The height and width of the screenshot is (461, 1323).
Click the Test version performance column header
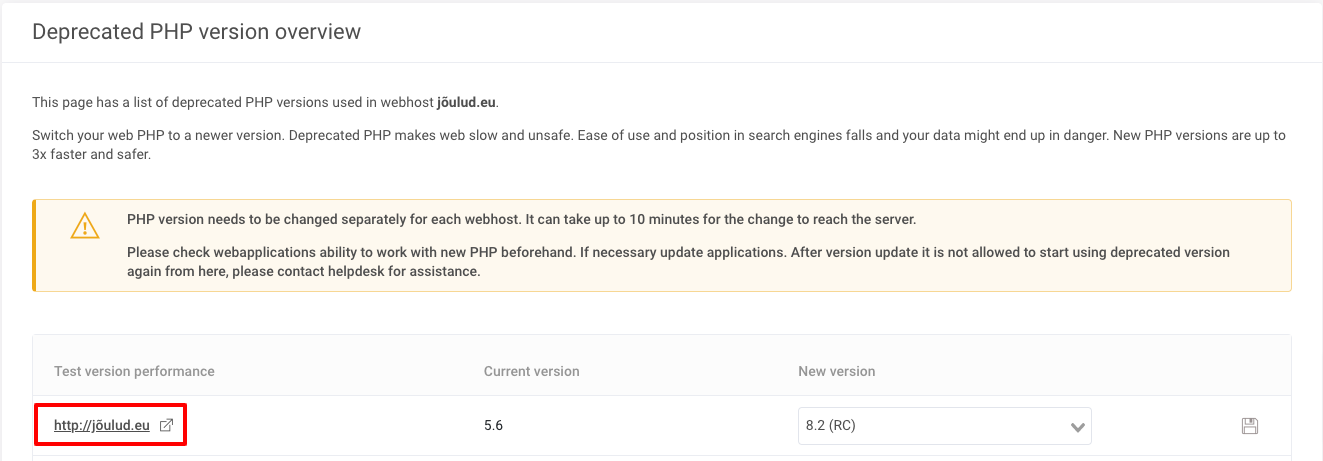pyautogui.click(x=134, y=371)
